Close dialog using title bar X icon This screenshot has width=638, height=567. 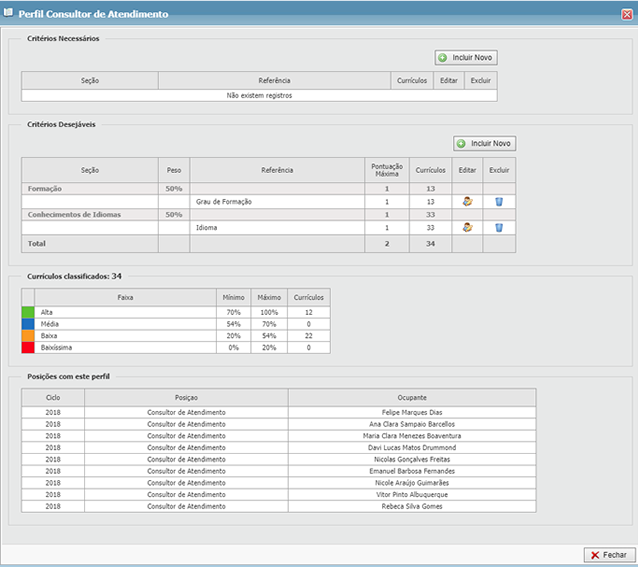(626, 14)
